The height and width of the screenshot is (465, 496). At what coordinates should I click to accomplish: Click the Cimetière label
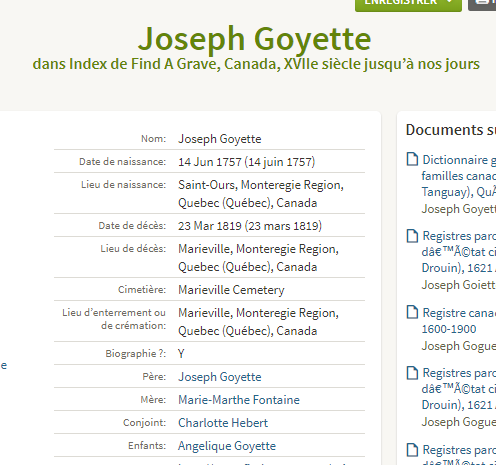point(142,289)
